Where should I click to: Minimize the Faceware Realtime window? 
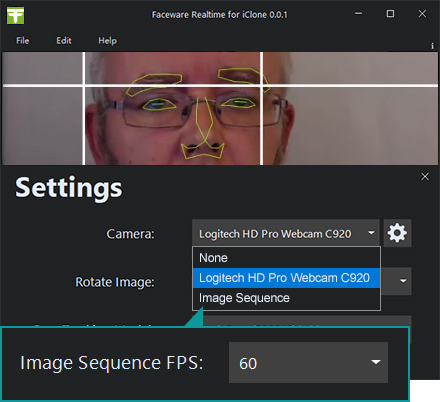[x=359, y=14]
